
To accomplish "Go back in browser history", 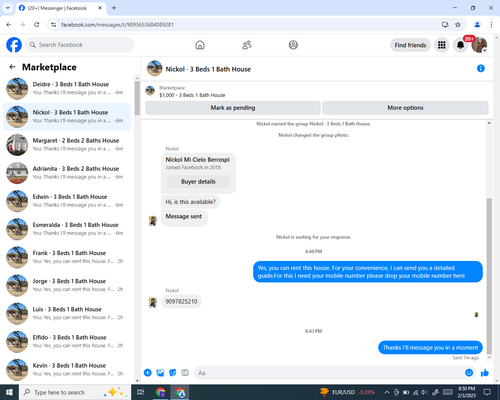I will click(x=9, y=24).
